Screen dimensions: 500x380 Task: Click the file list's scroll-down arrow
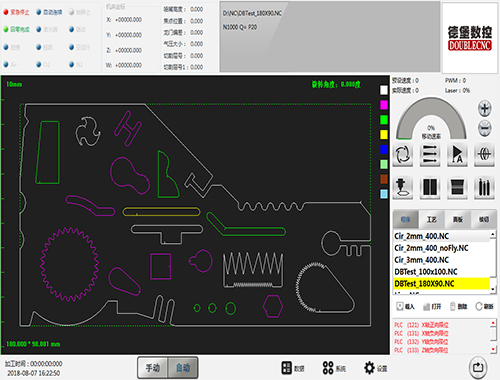[x=493, y=290]
